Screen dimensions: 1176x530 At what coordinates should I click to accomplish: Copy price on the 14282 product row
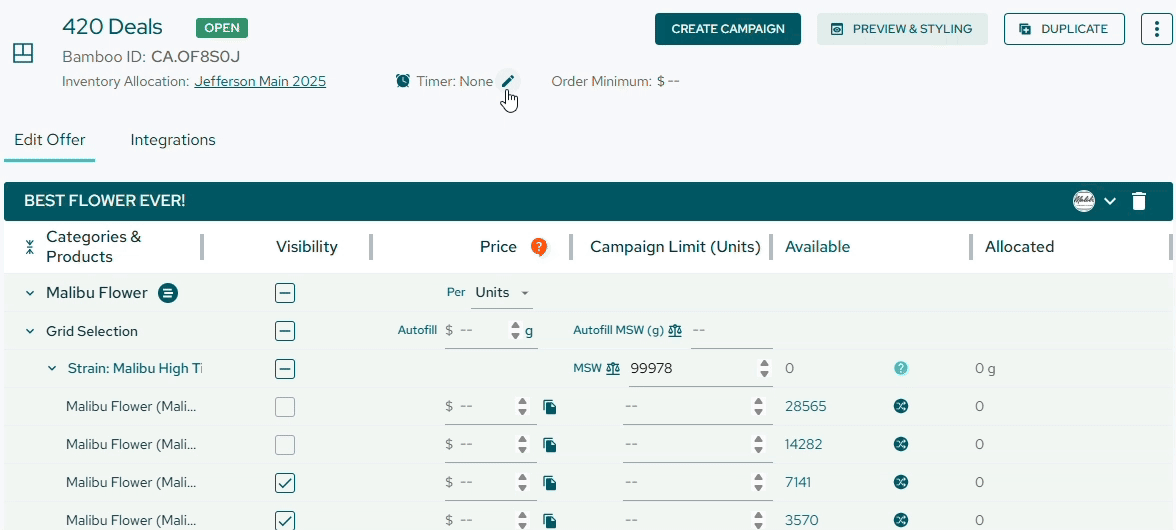coord(550,445)
